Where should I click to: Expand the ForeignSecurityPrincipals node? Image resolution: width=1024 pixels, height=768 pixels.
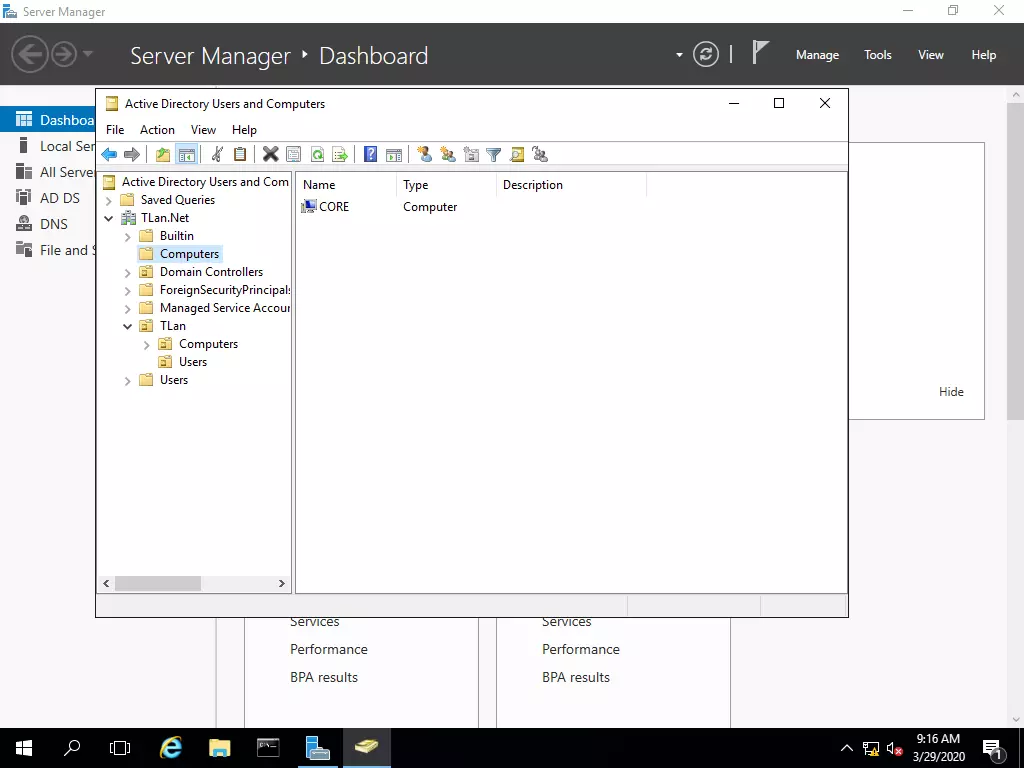128,291
